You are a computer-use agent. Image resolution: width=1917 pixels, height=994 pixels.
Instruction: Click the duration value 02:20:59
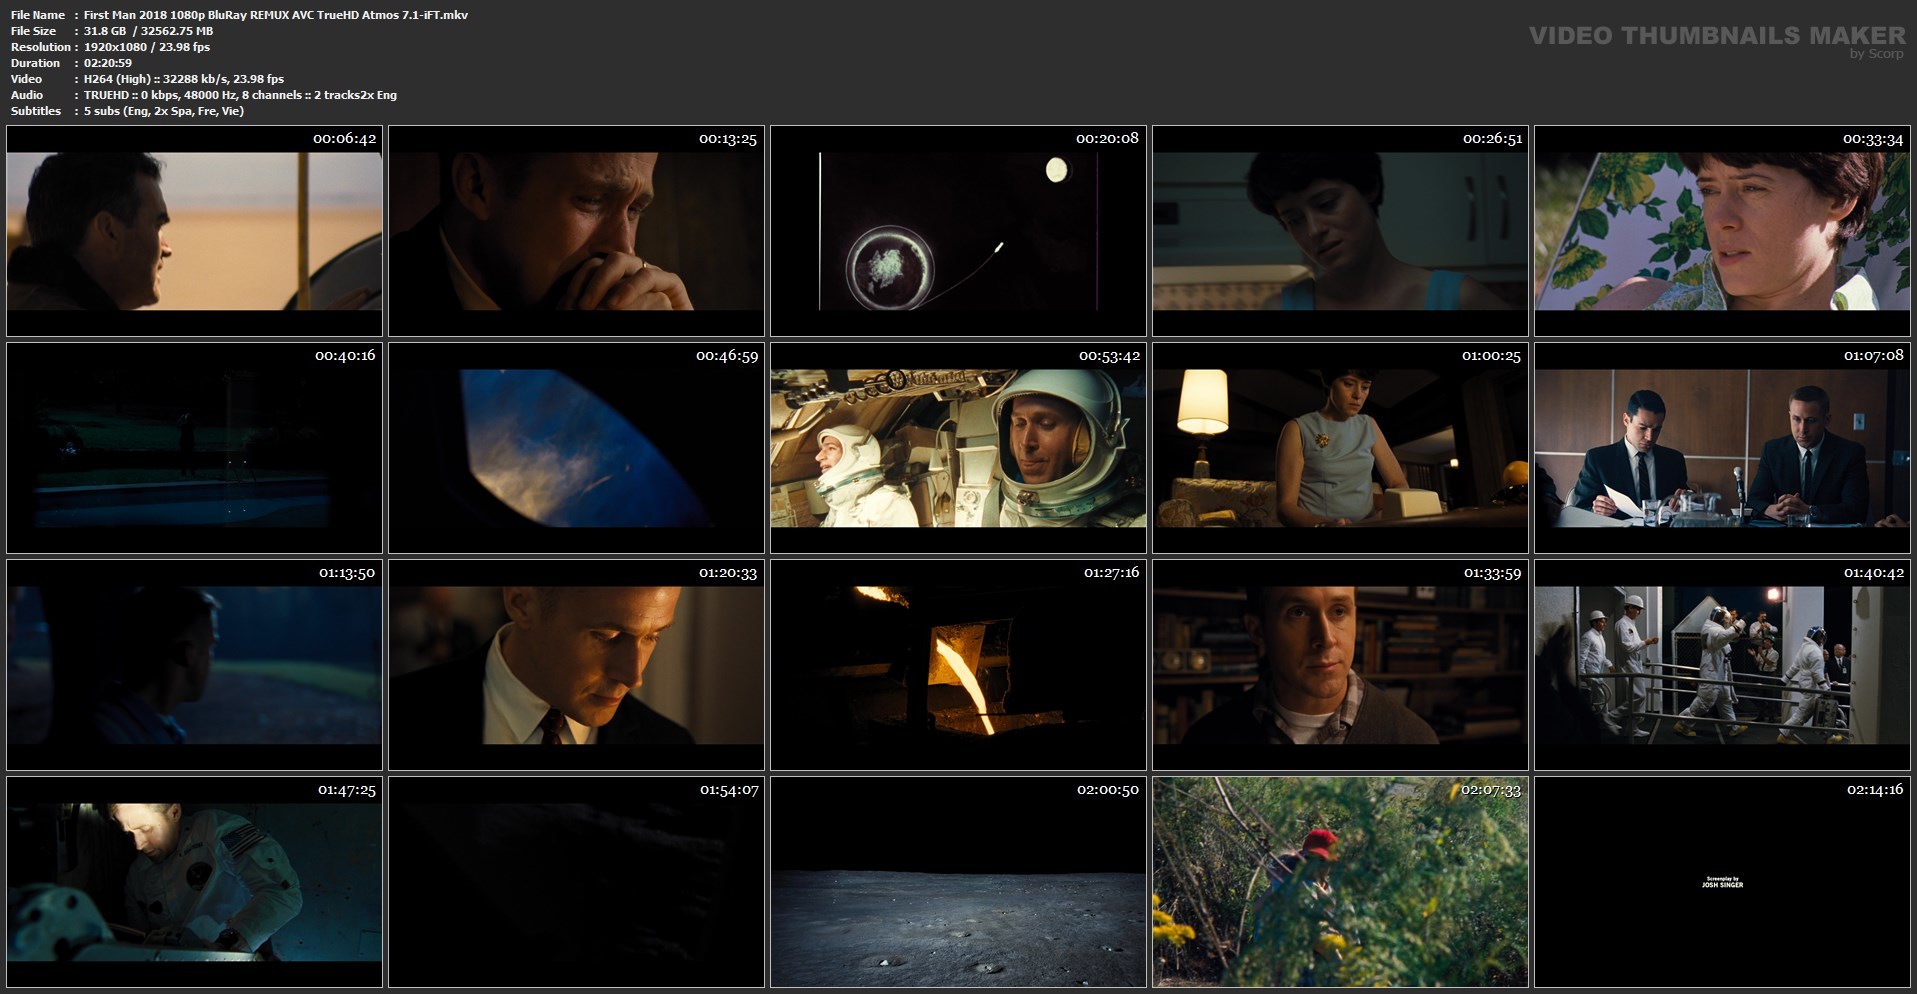coord(108,63)
